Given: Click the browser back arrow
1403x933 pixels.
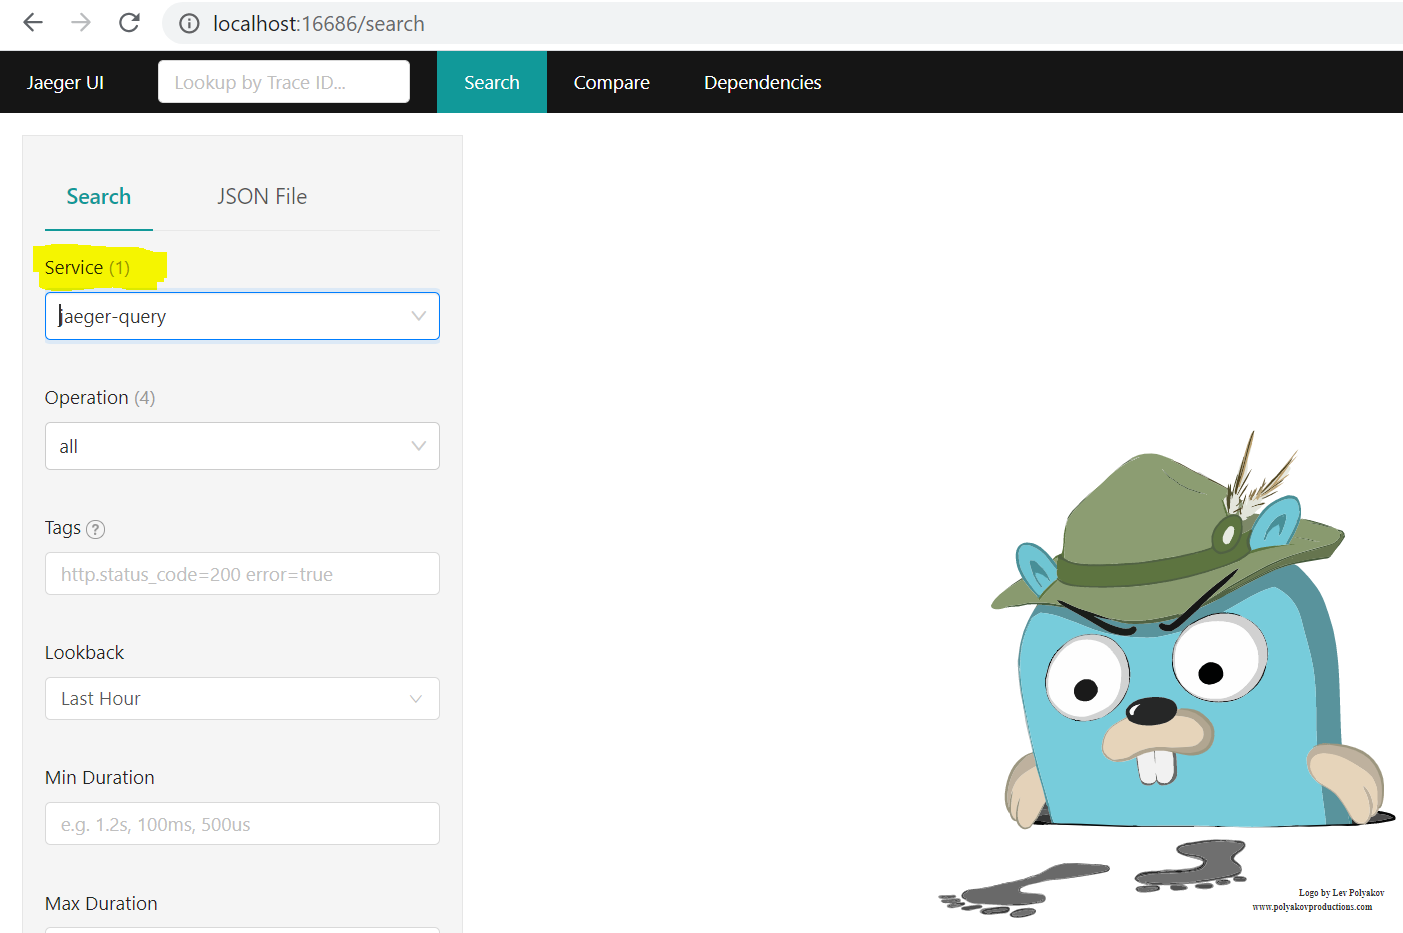Looking at the screenshot, I should (33, 22).
